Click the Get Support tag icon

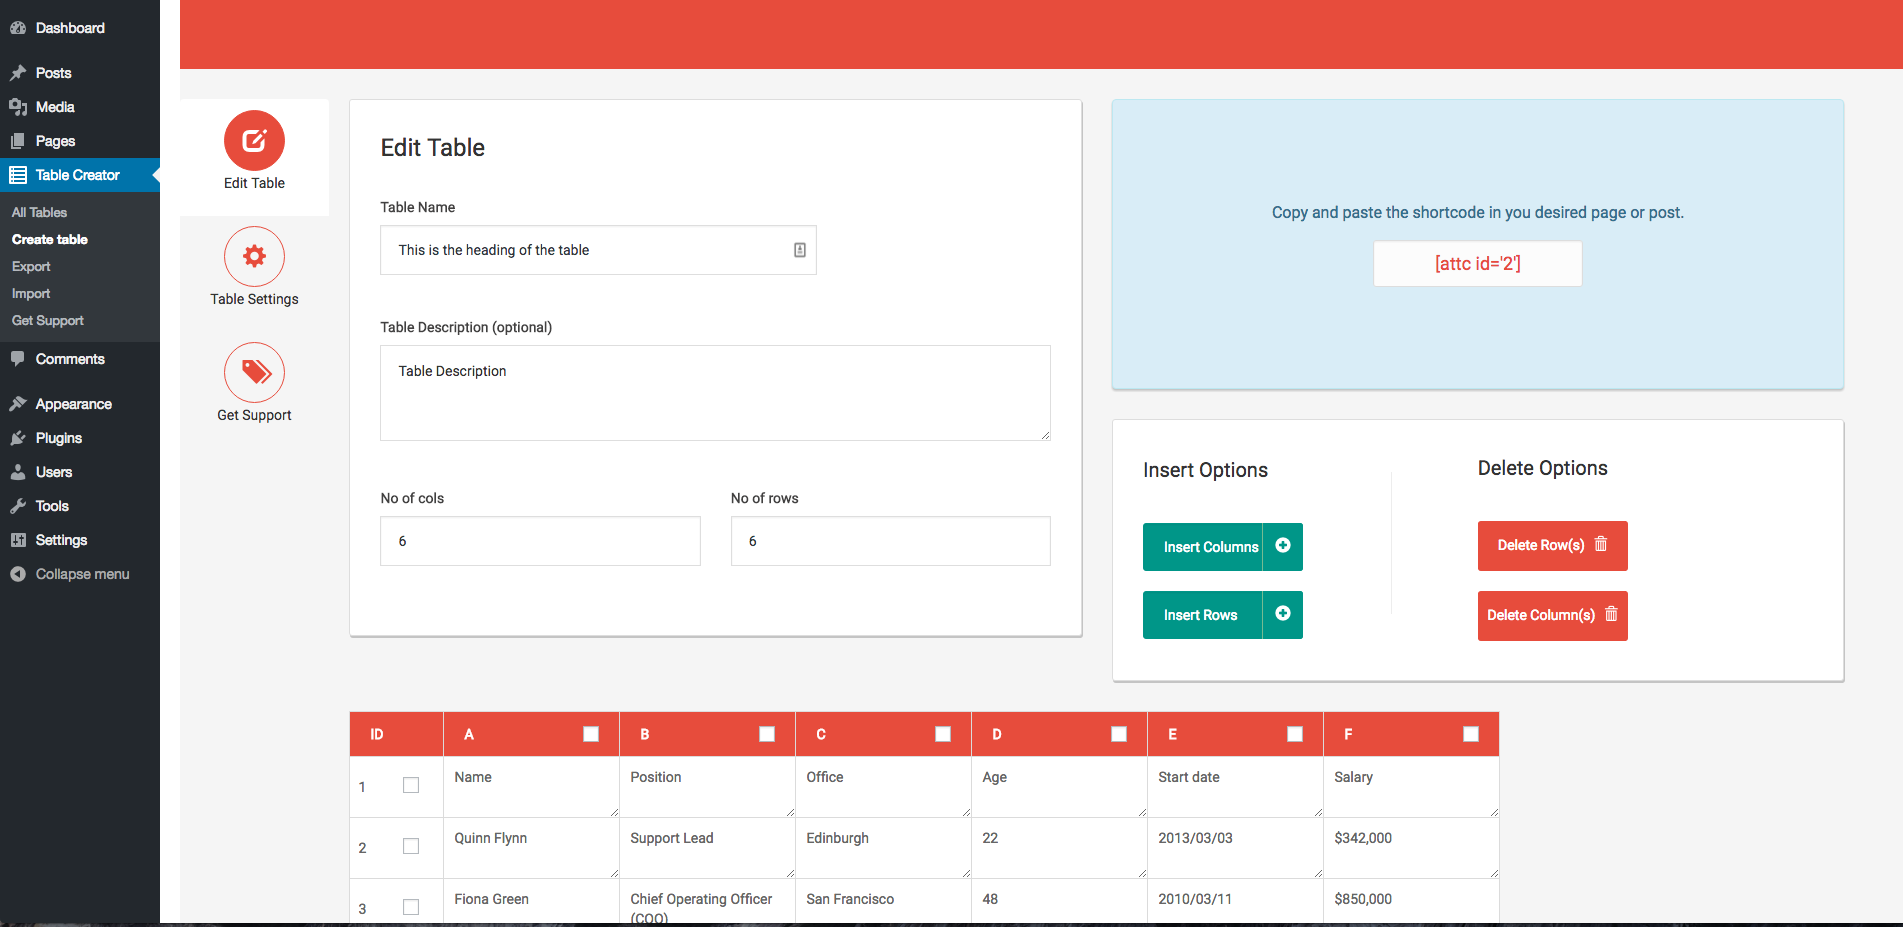point(254,372)
